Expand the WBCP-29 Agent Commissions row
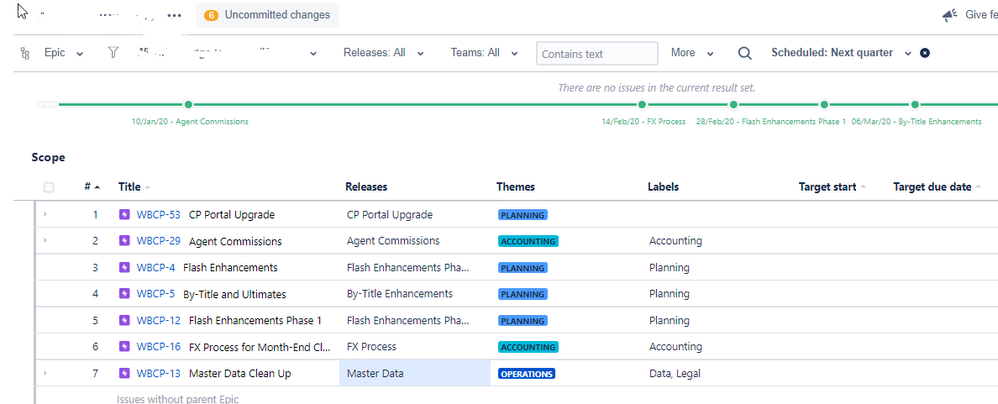This screenshot has width=998, height=404. coord(45,240)
